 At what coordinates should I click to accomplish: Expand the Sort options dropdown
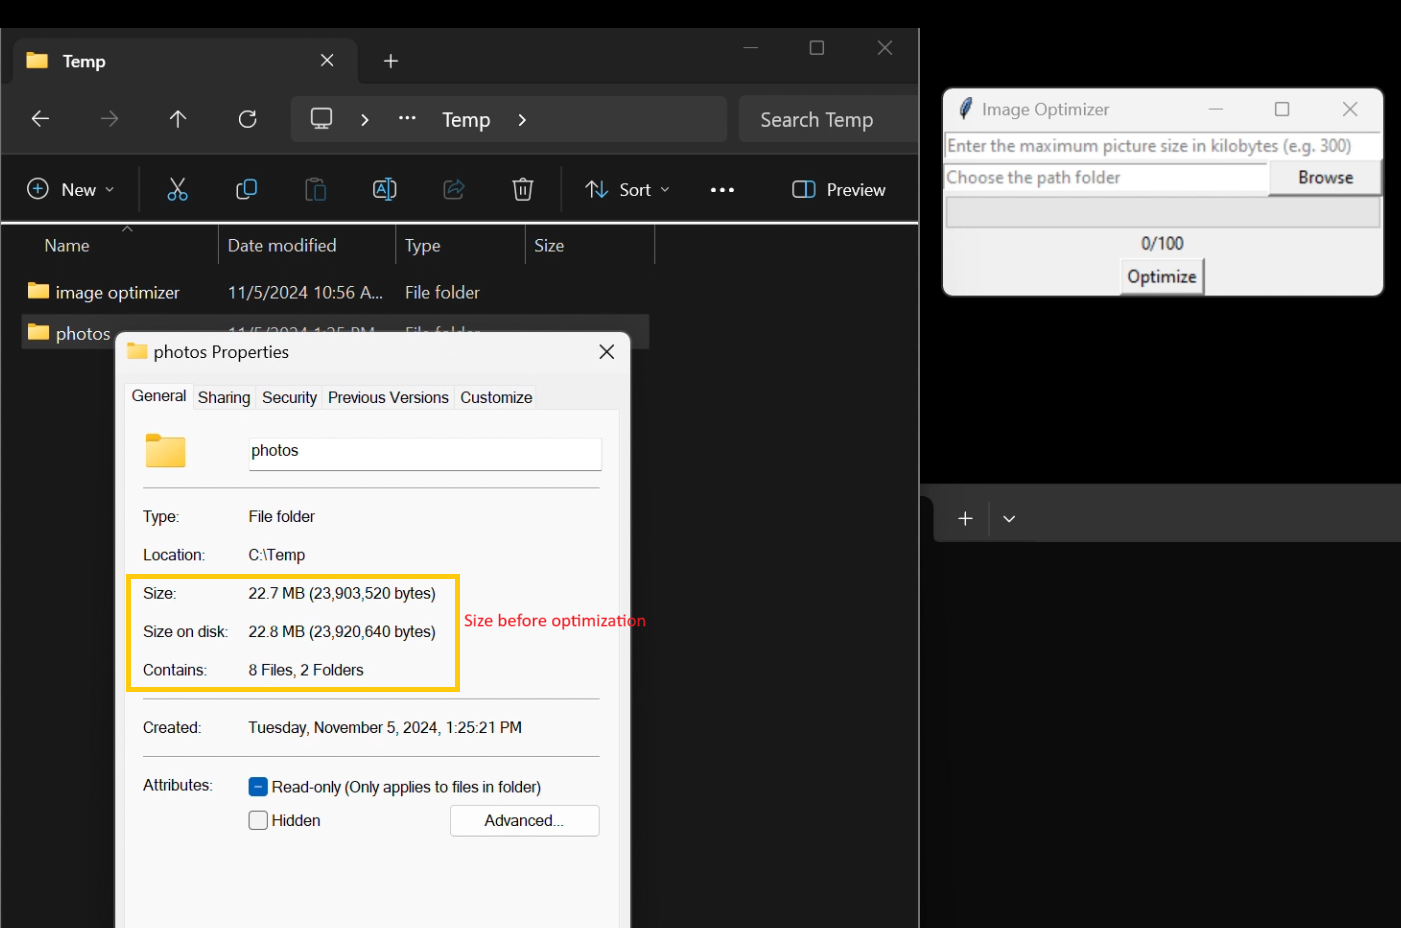(x=628, y=190)
